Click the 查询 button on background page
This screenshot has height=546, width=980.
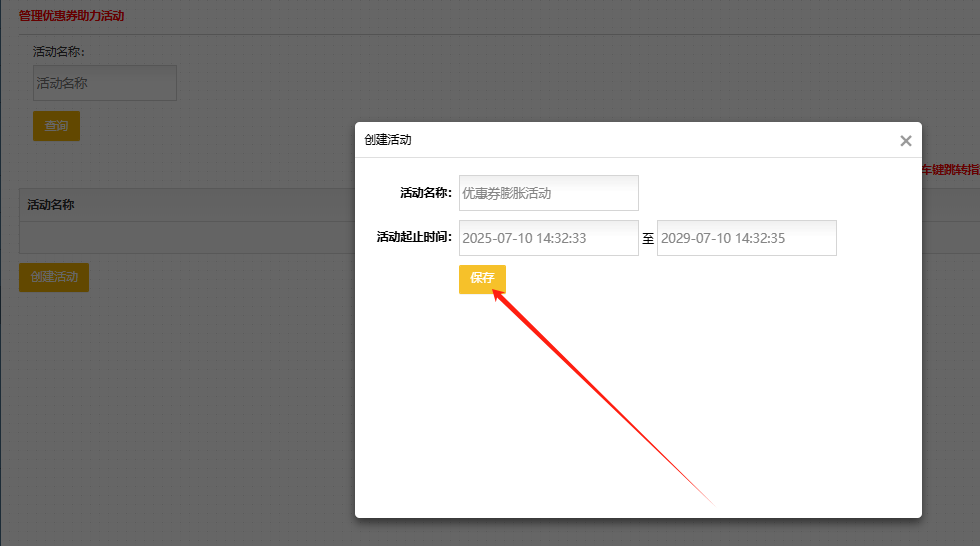pos(56,126)
